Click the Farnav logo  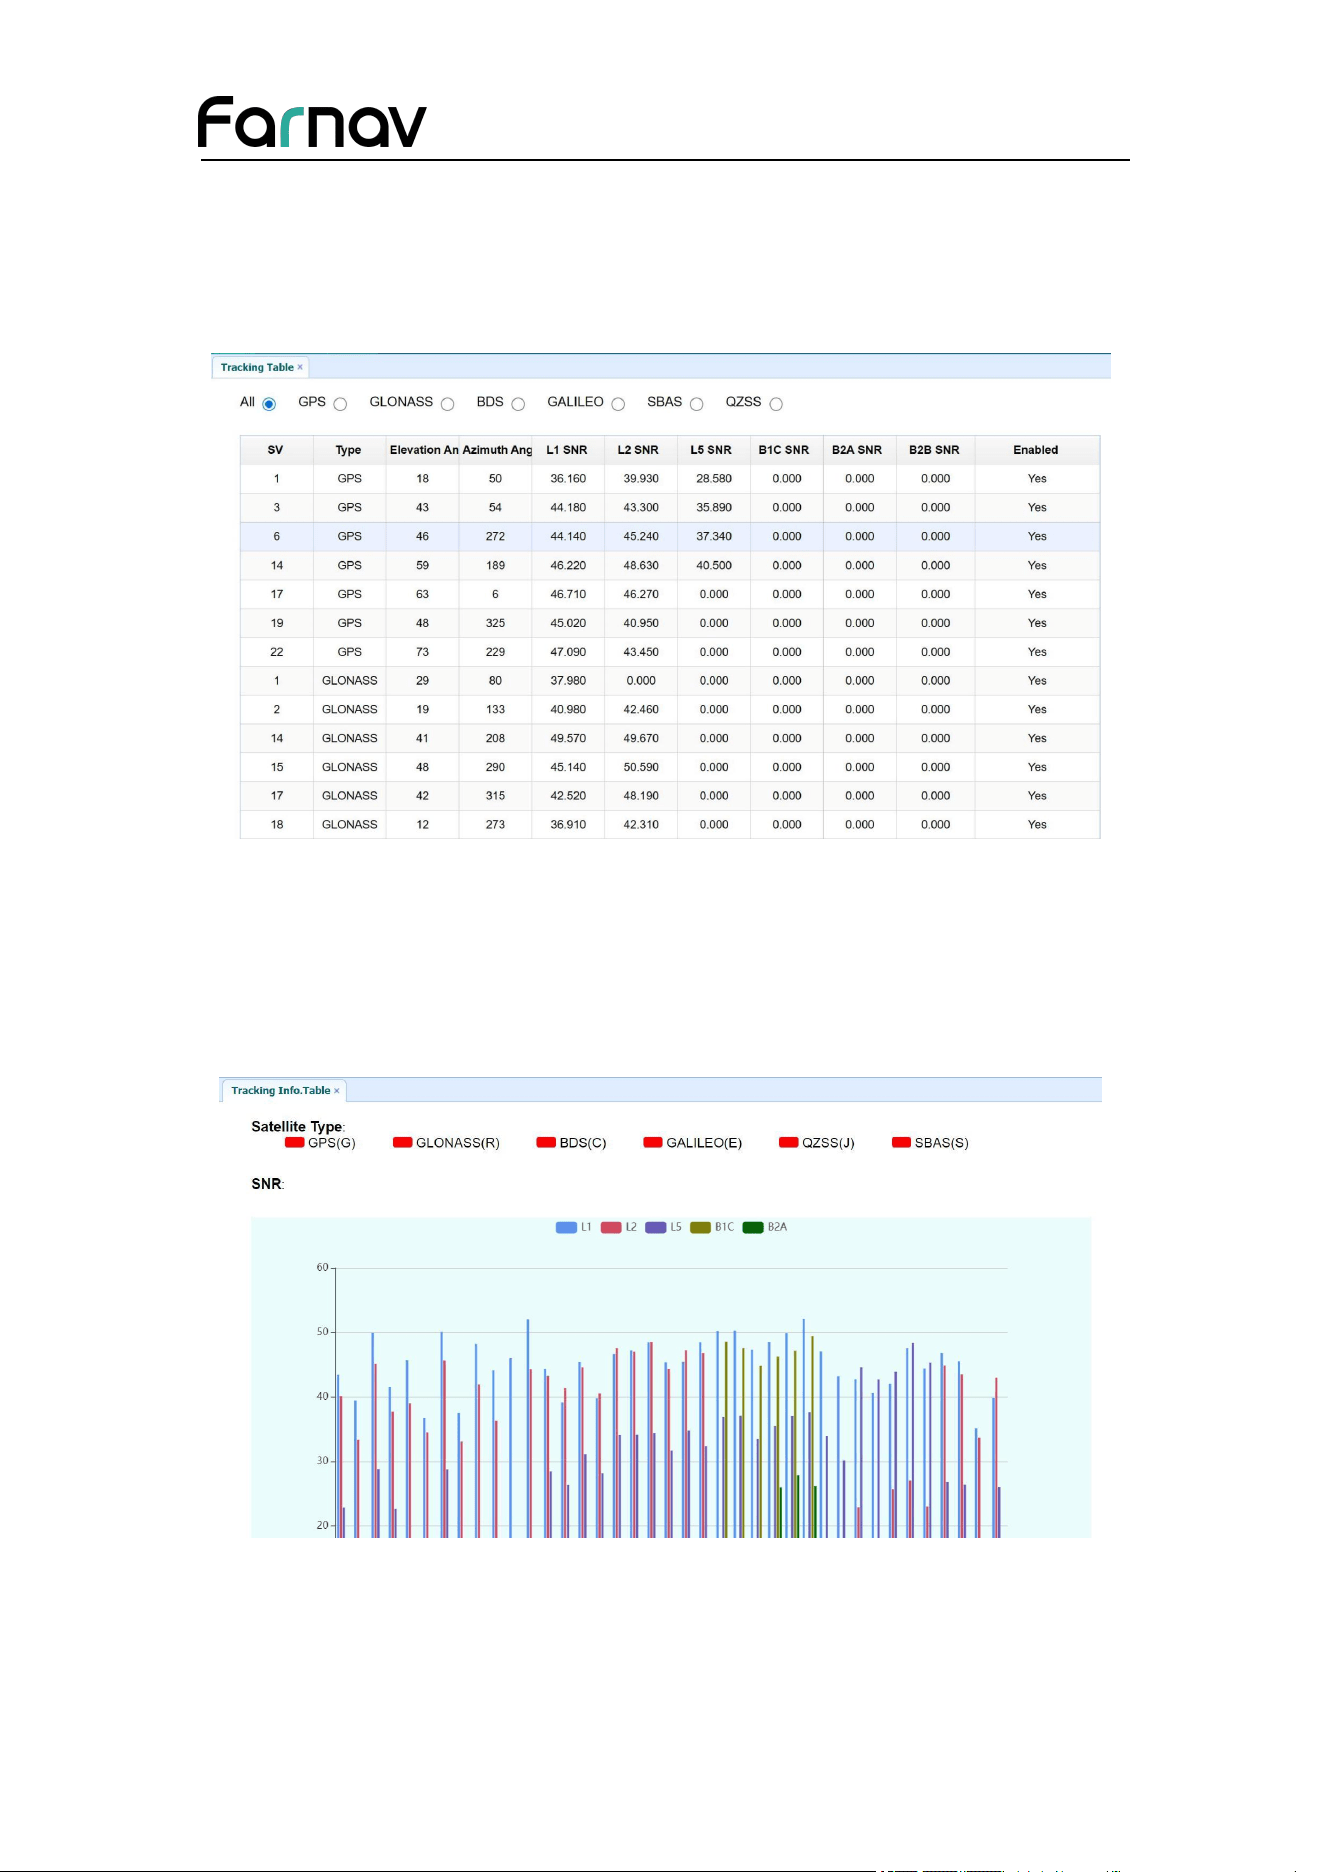tap(312, 122)
